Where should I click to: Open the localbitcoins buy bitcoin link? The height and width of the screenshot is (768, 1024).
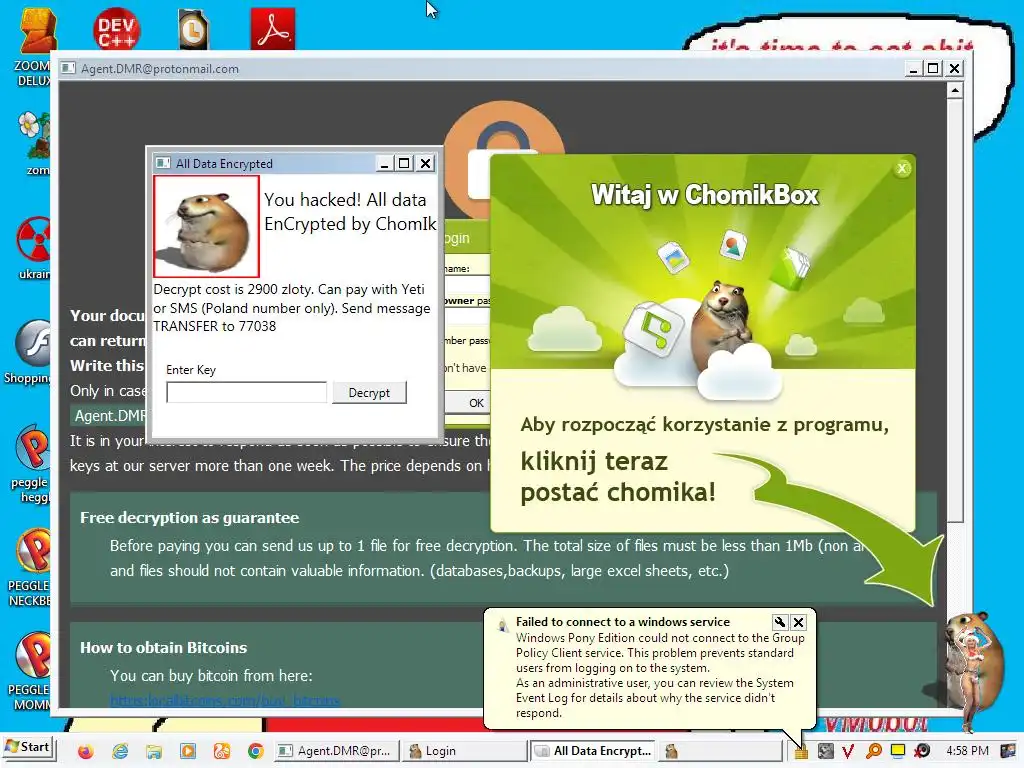point(225,701)
